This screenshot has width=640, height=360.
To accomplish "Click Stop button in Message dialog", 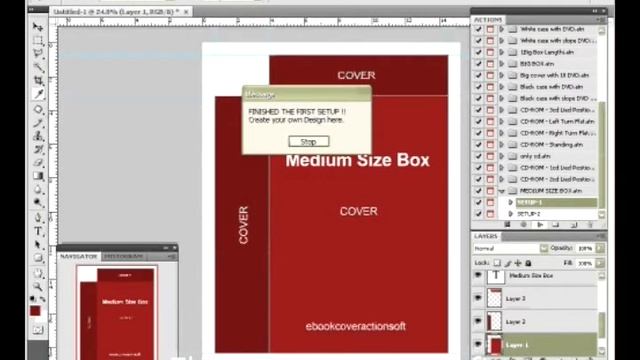I will click(309, 142).
